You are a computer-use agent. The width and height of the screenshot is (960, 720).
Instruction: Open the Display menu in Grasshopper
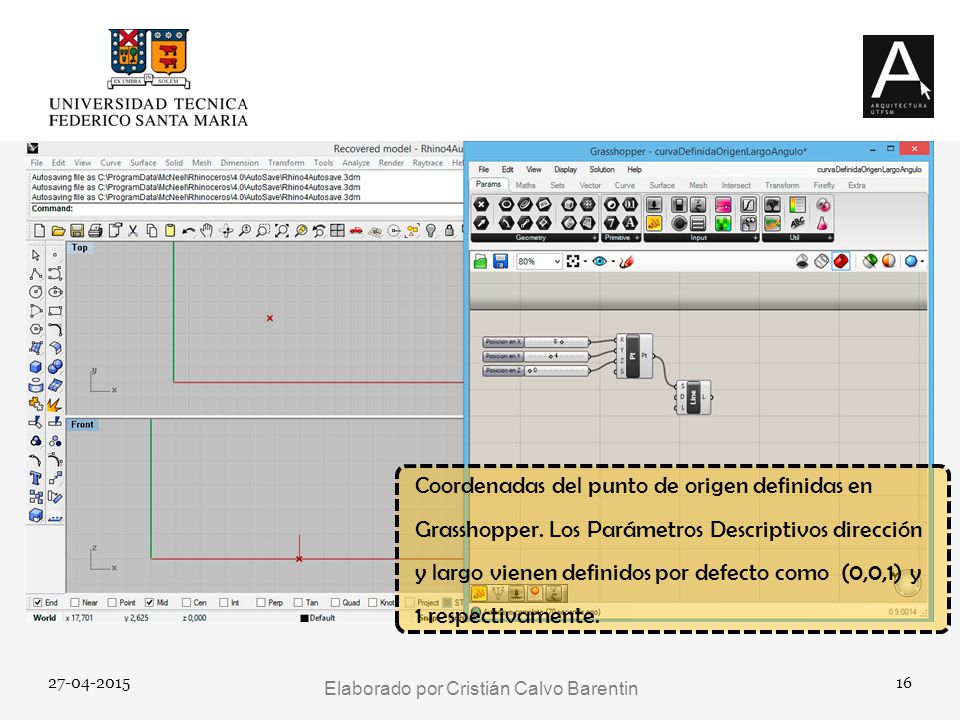(566, 170)
